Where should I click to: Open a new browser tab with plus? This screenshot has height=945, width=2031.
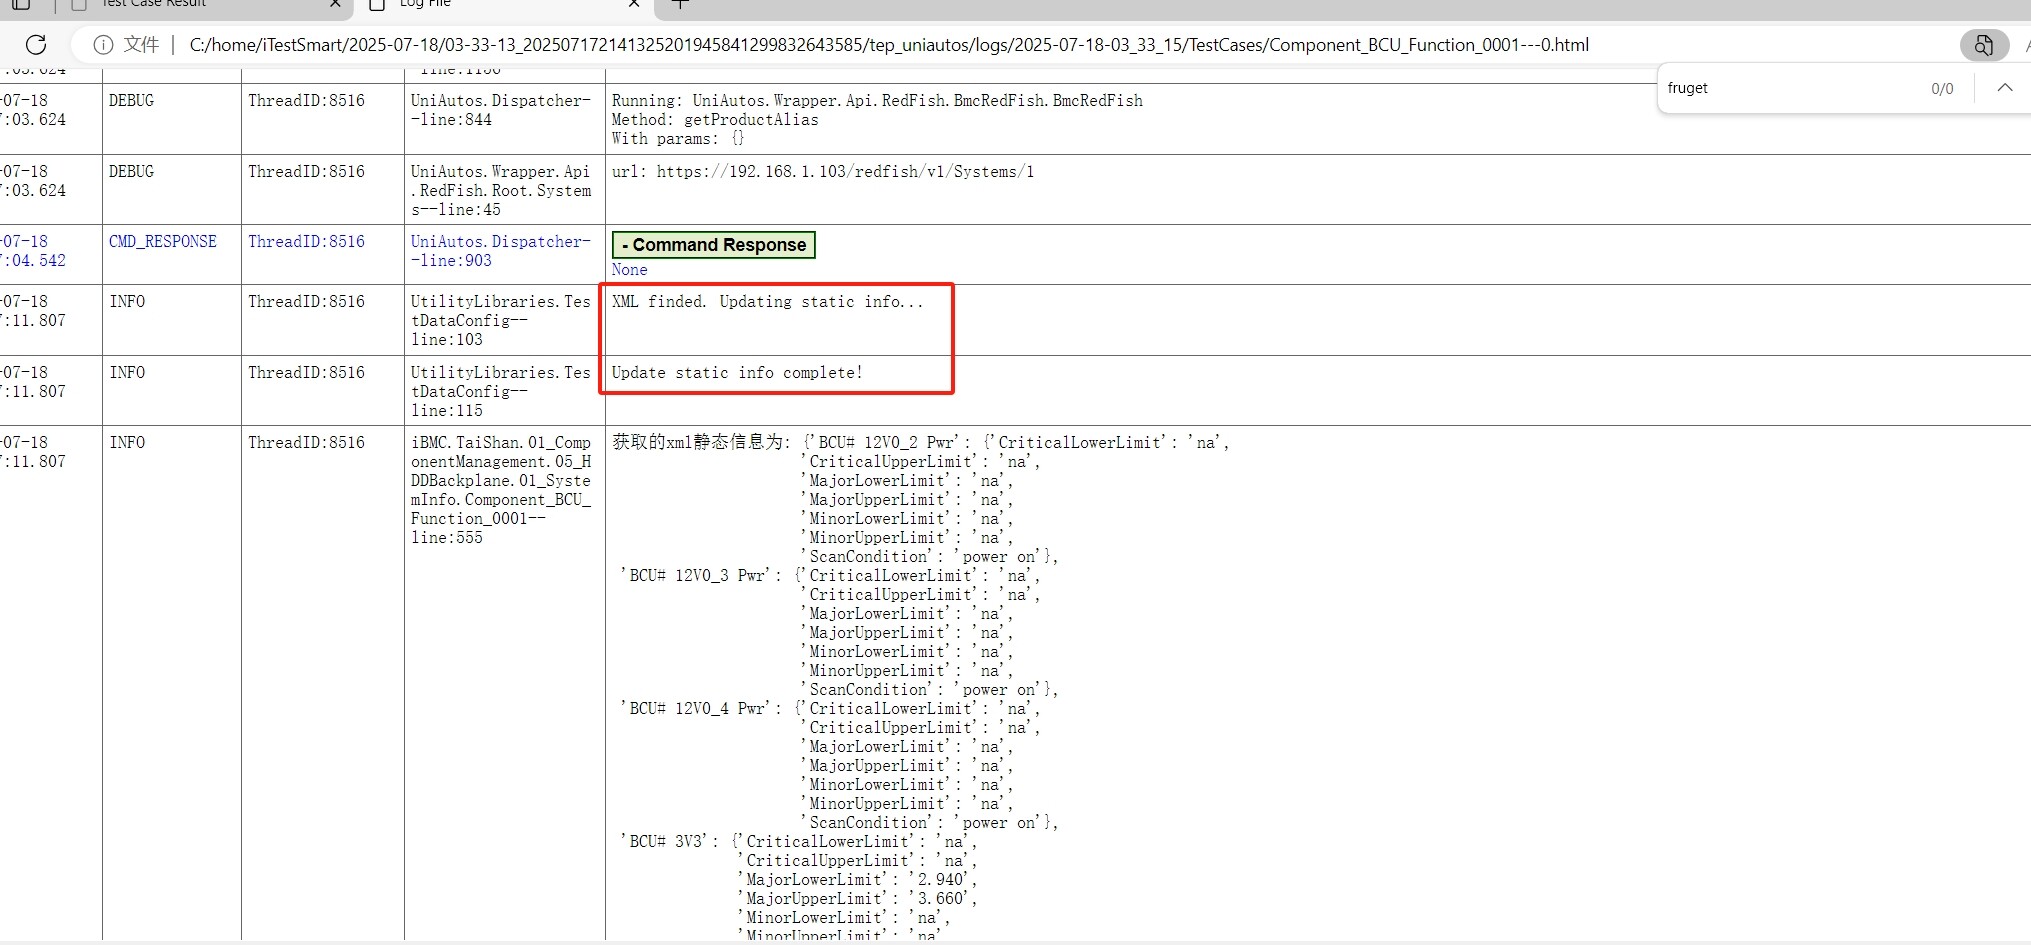coord(680,4)
